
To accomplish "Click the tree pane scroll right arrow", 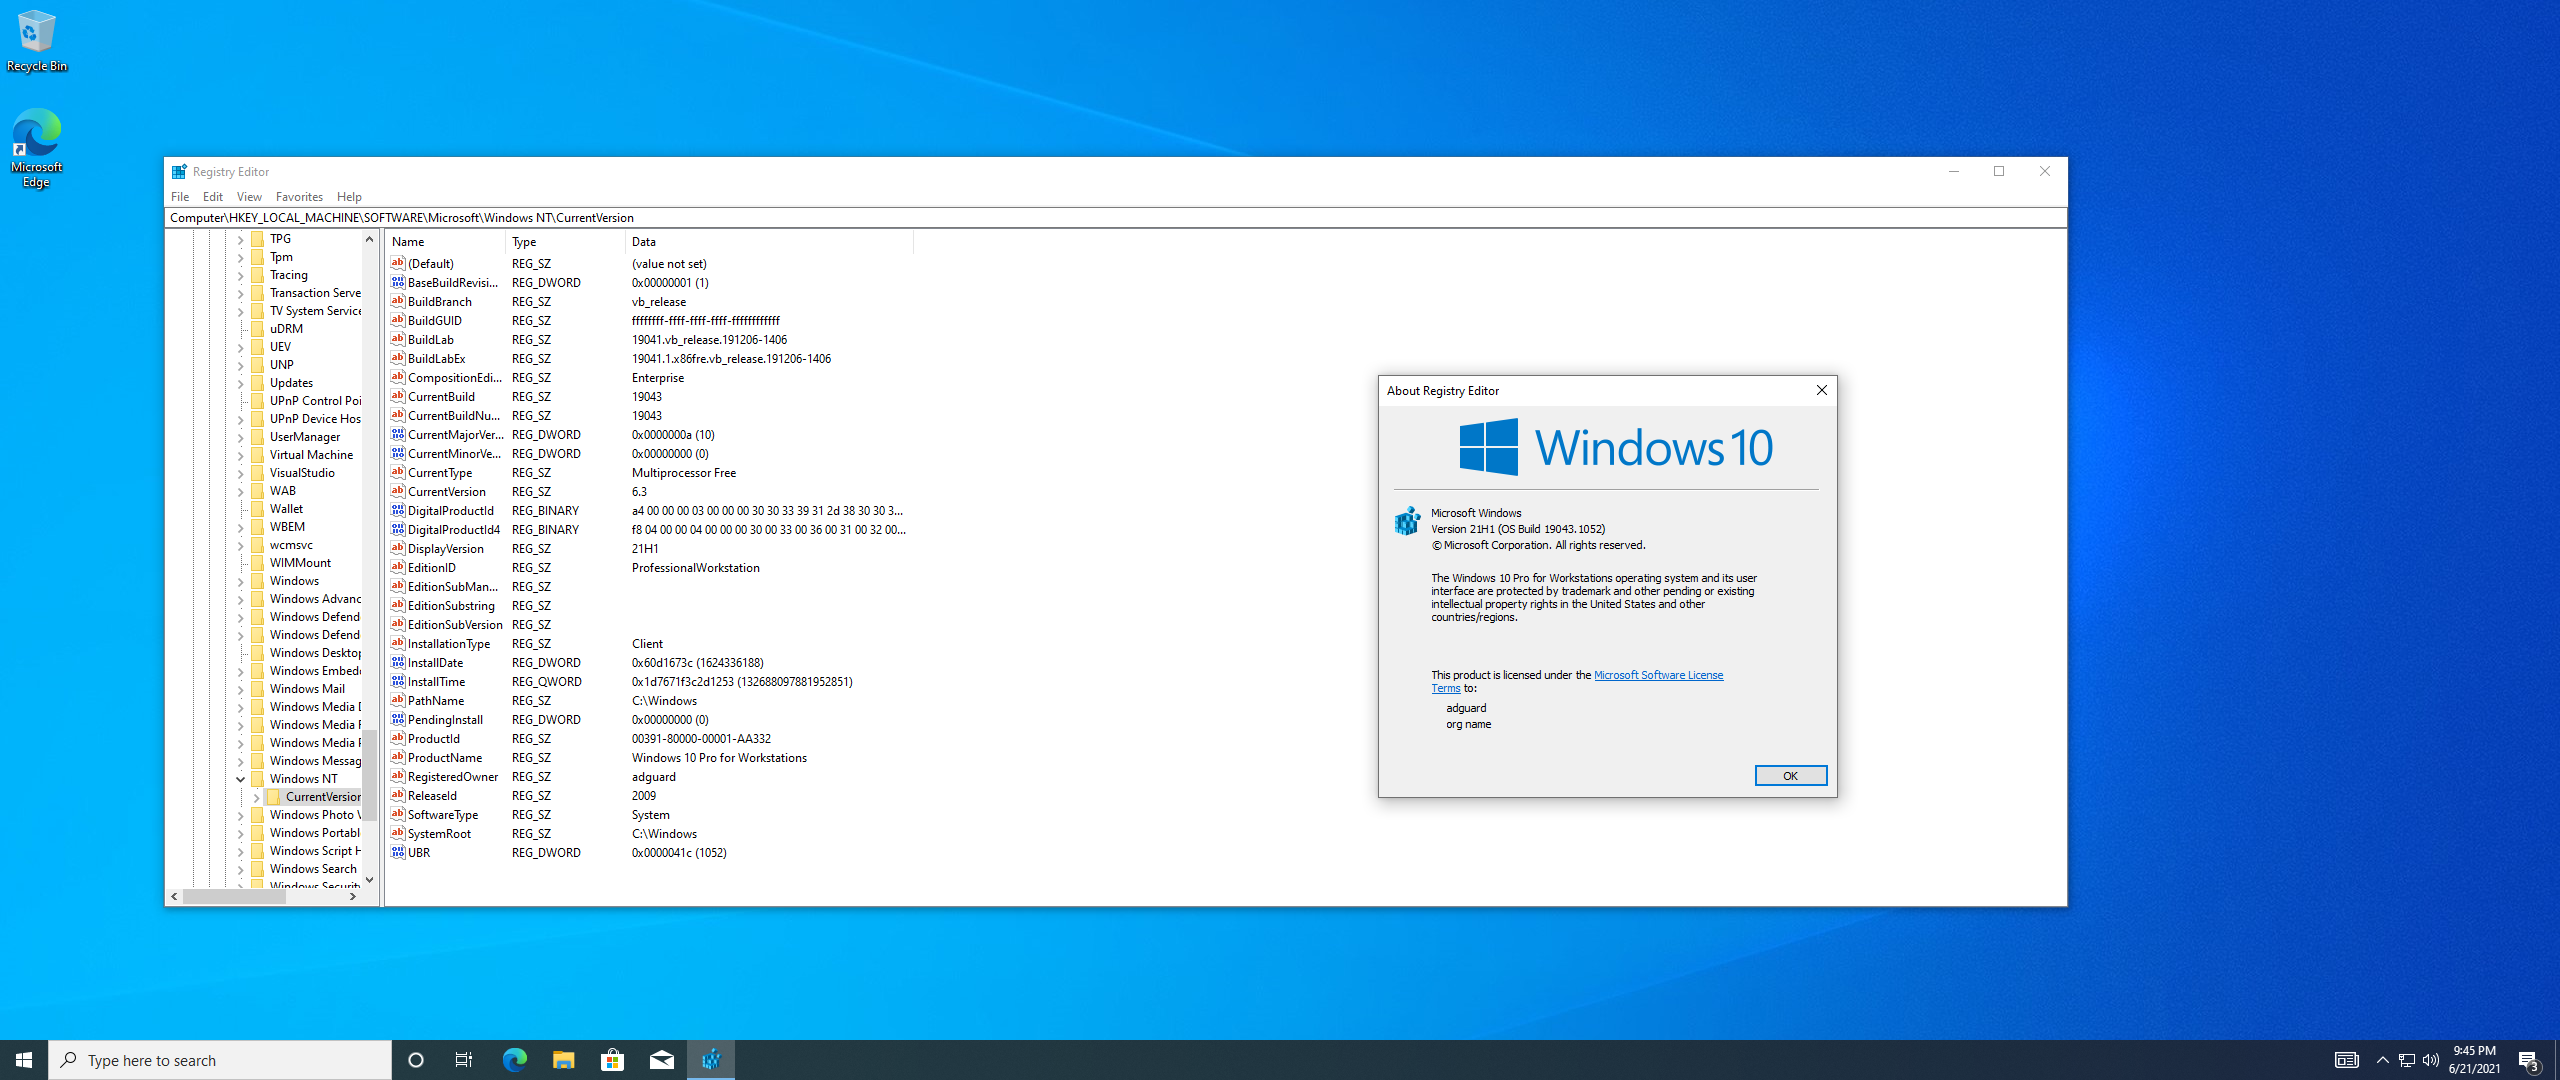I will [353, 897].
